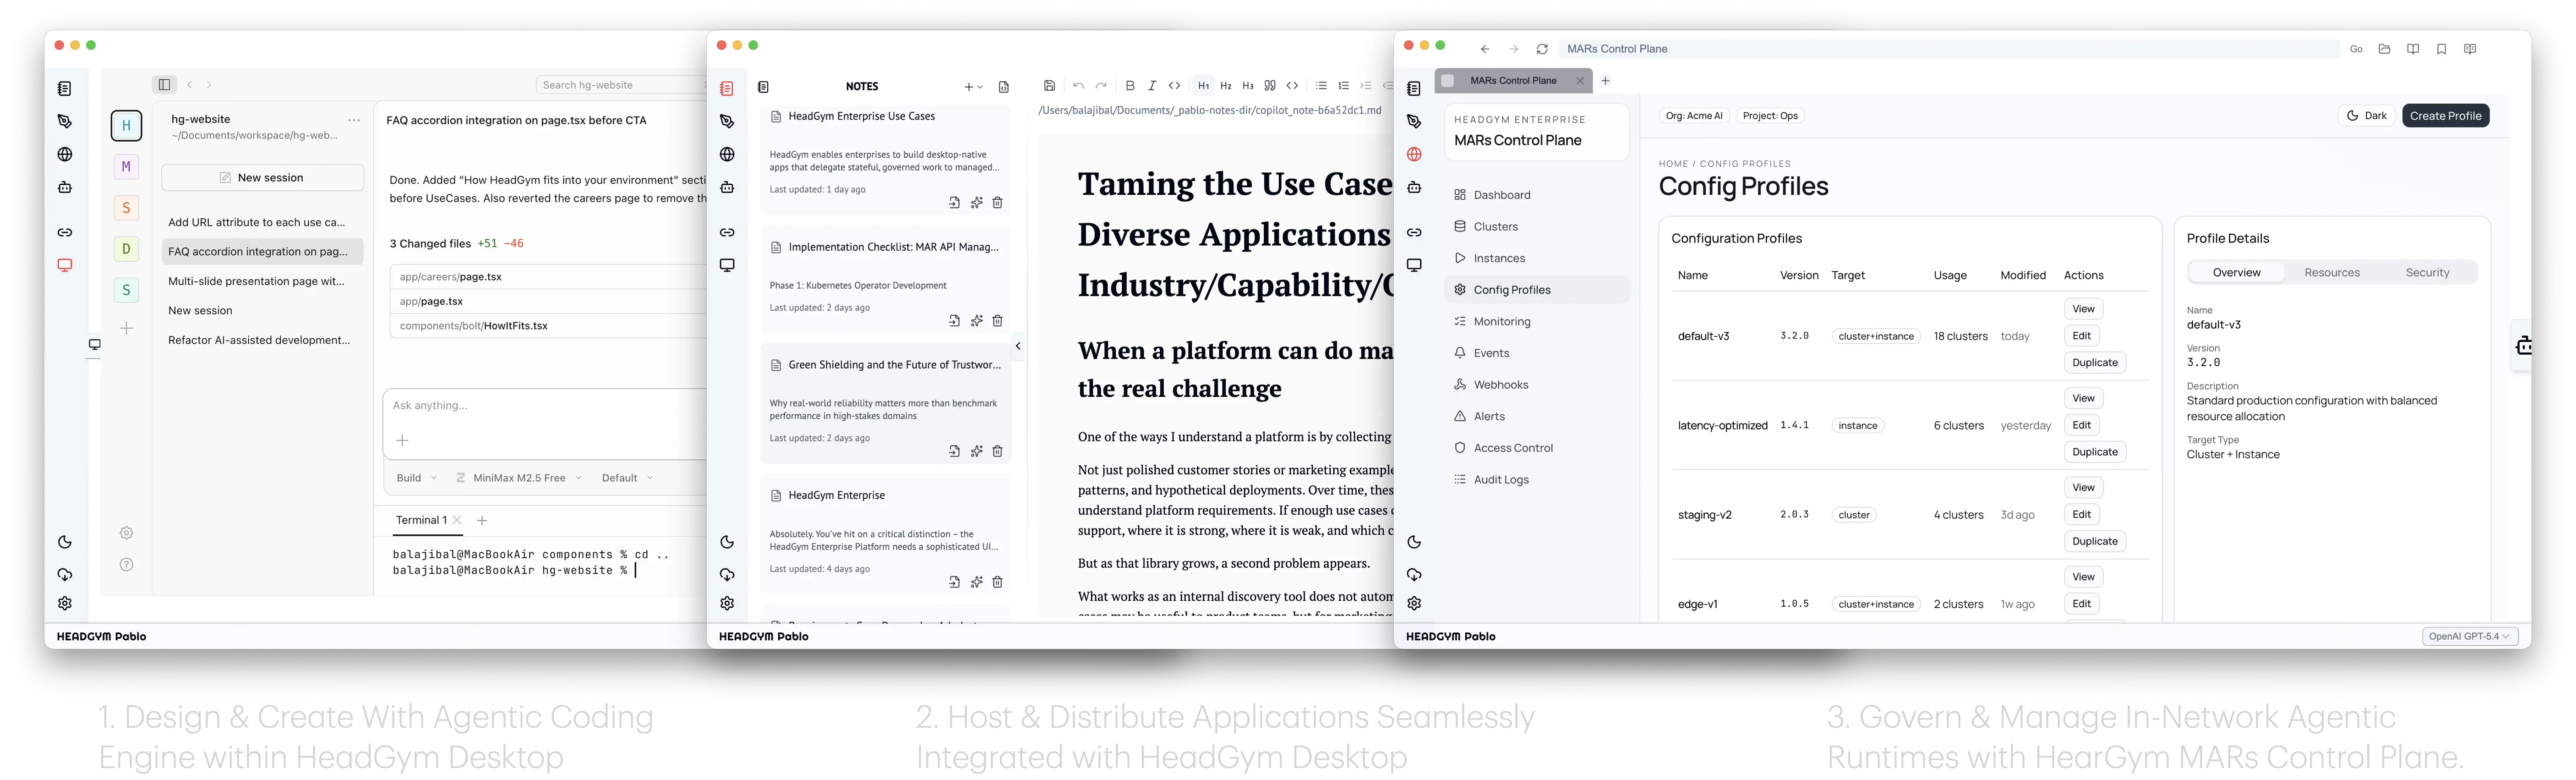Viewport: 2576px width, 780px height.
Task: Insert a numbered list in the Notes editor
Action: (x=1344, y=86)
